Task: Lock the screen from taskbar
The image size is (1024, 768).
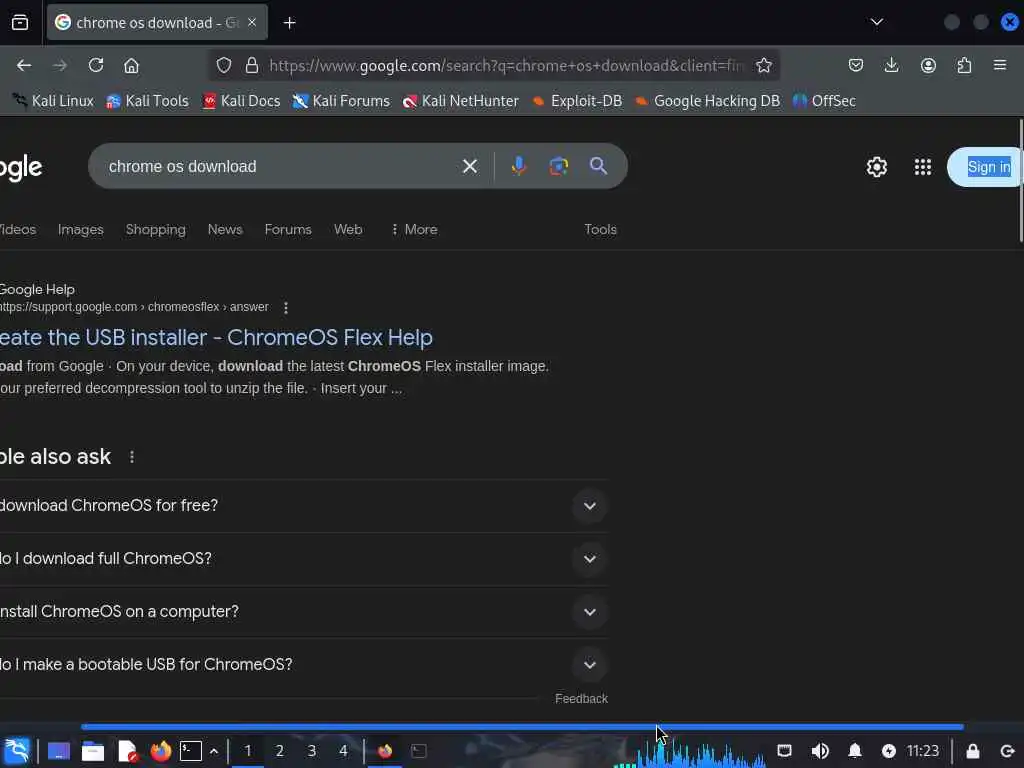Action: (x=972, y=751)
